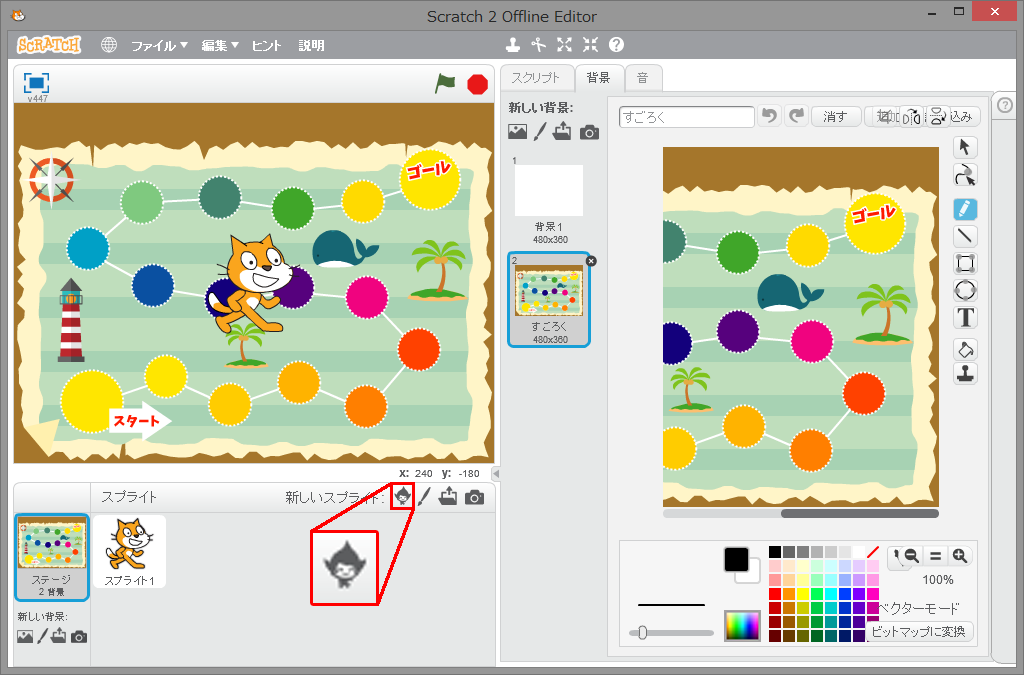
Task: Open the help panel question mark on the right edge
Action: [x=1005, y=105]
